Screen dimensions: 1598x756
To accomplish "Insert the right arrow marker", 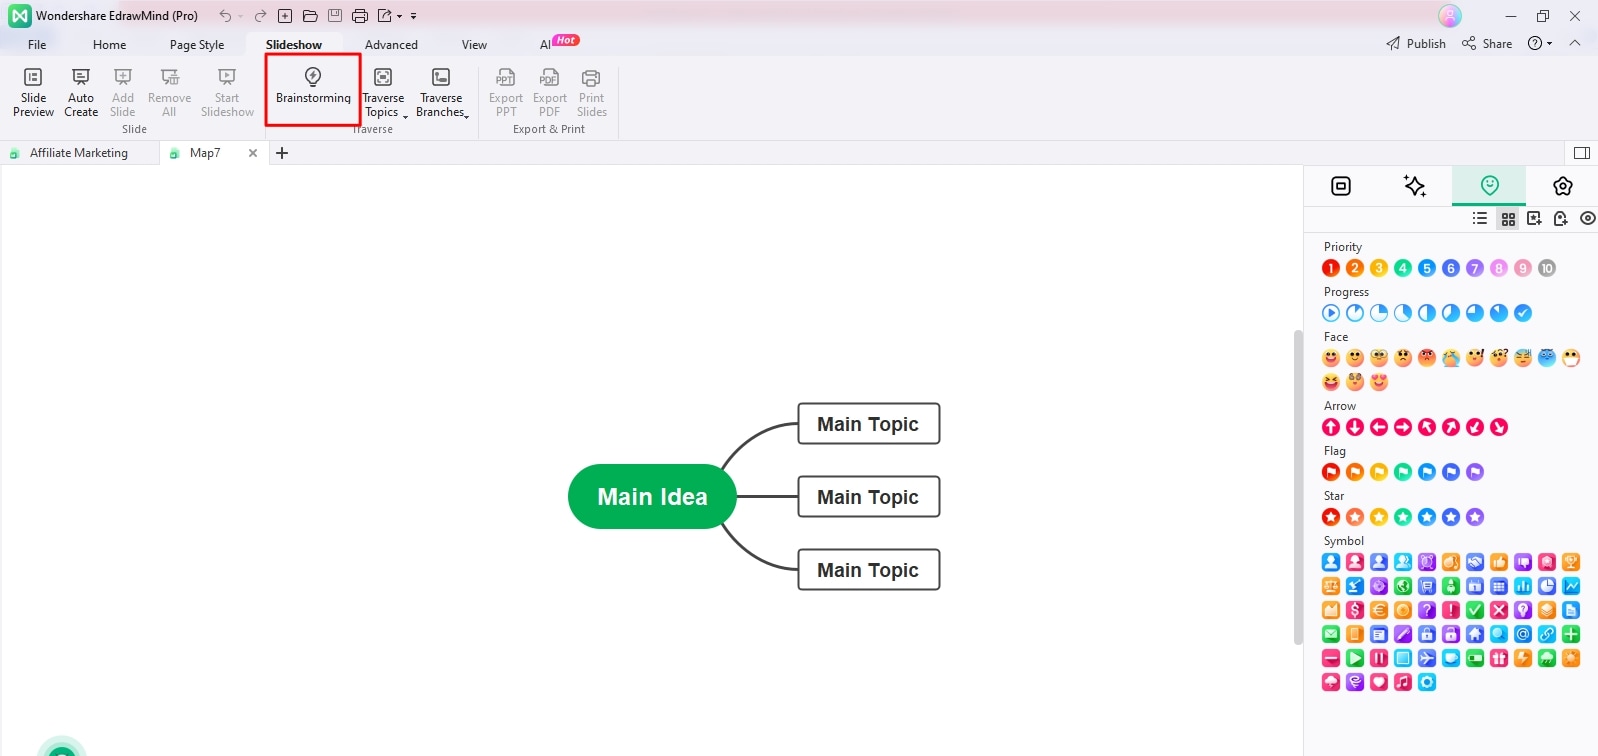I will click(x=1403, y=427).
